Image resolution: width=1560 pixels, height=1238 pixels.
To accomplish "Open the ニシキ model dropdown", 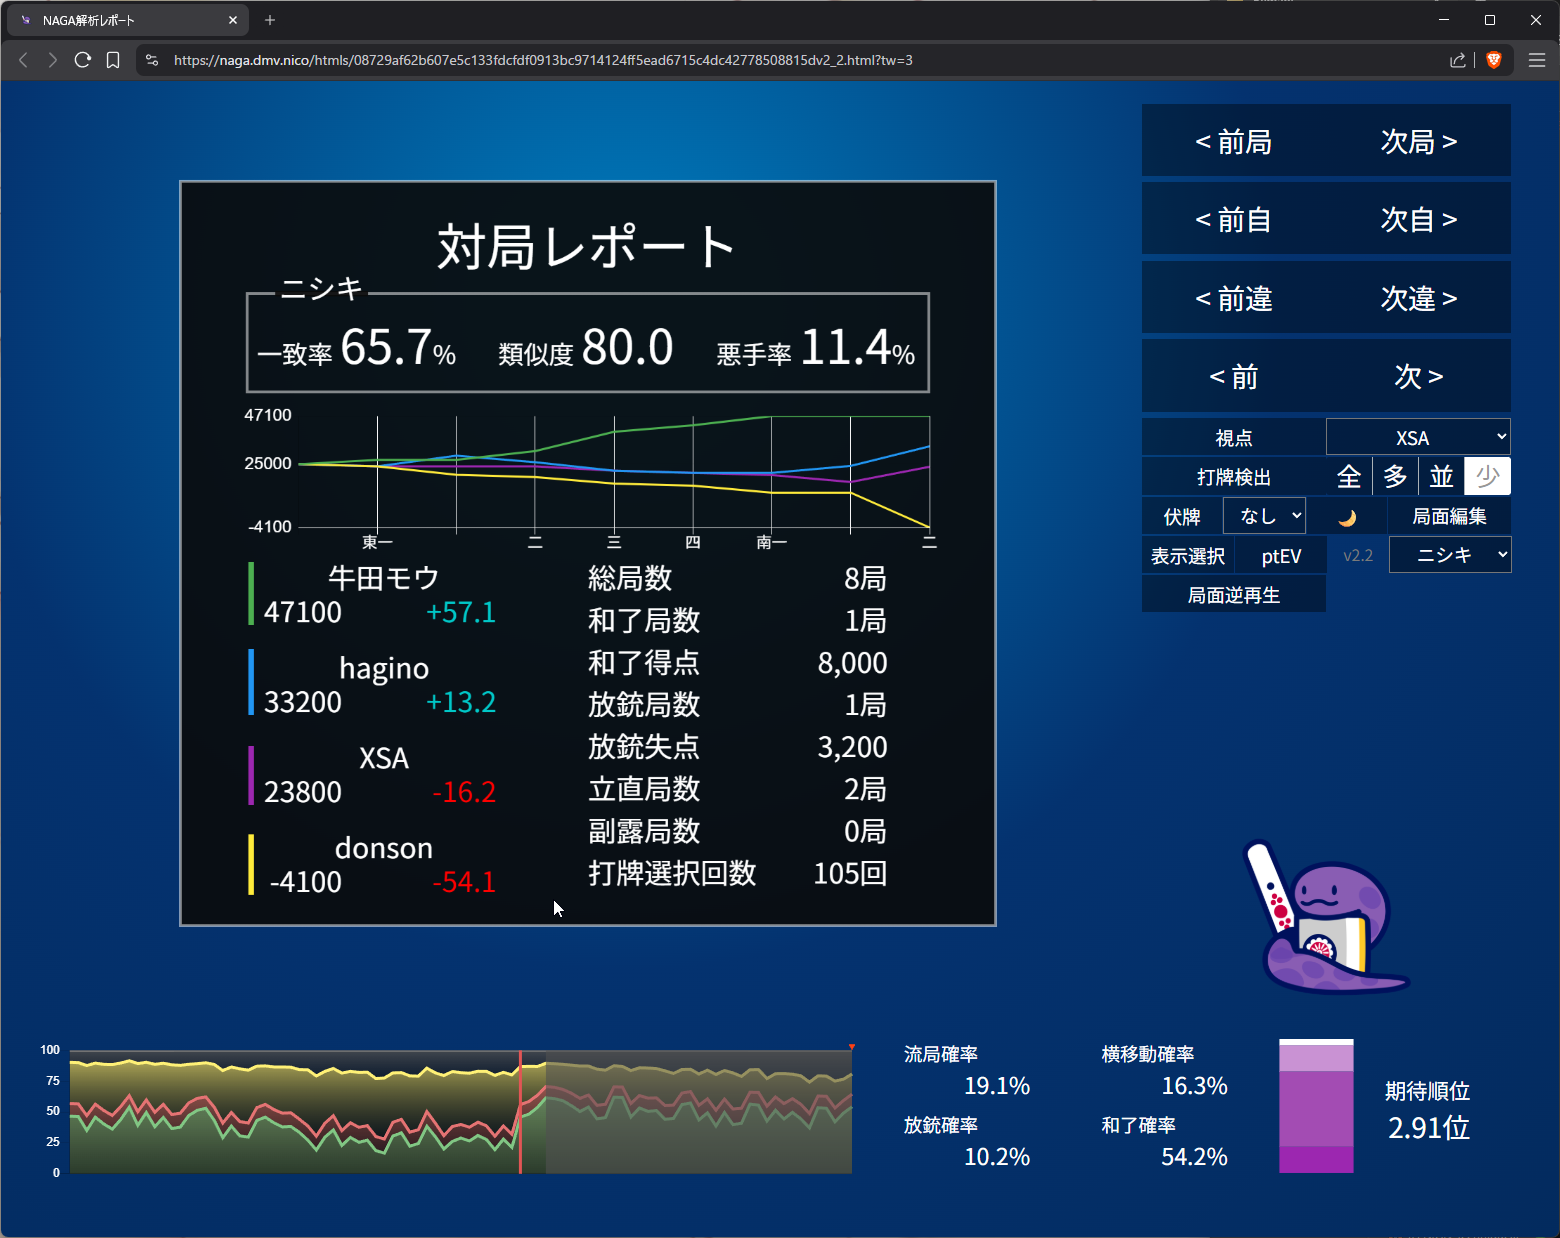I will coord(1449,555).
